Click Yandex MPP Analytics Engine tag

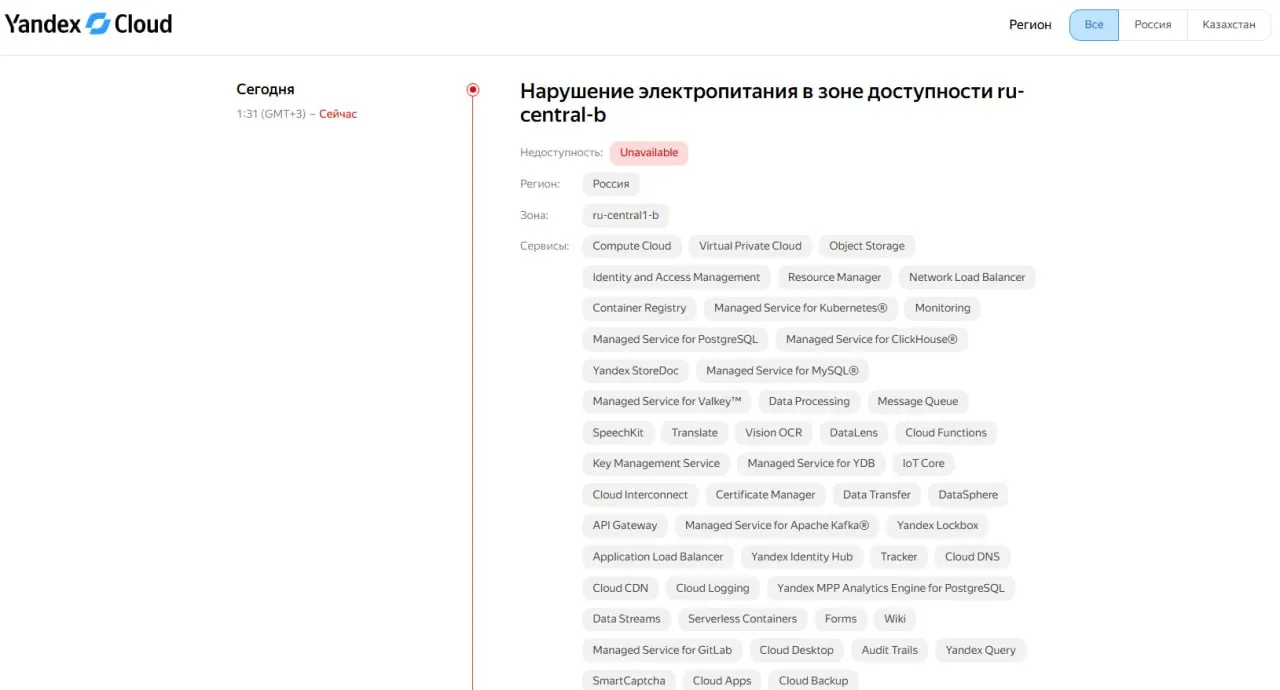[891, 587]
